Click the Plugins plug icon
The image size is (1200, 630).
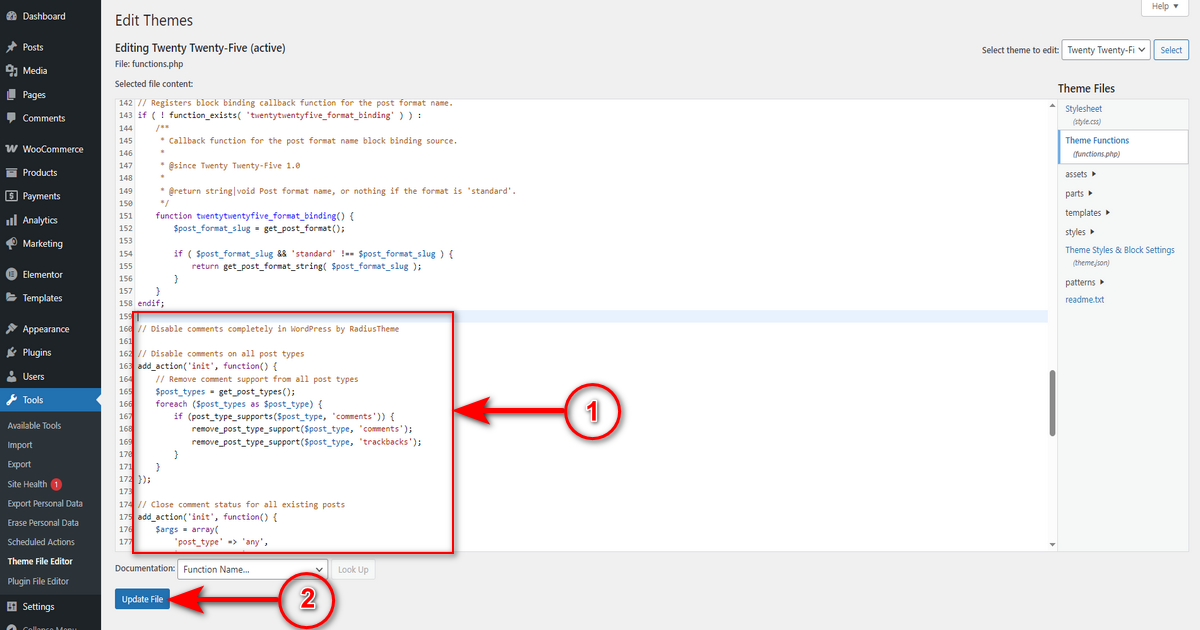tap(11, 353)
